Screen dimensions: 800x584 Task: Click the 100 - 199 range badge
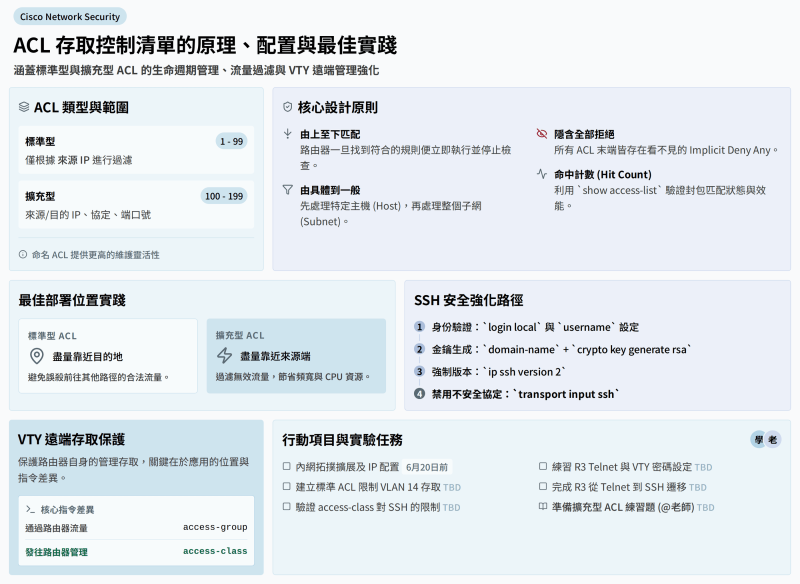tap(224, 196)
